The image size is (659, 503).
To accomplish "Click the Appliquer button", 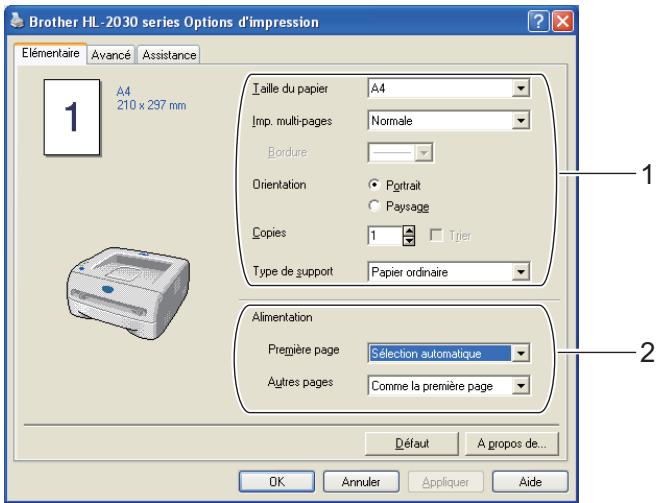I will pos(445,482).
